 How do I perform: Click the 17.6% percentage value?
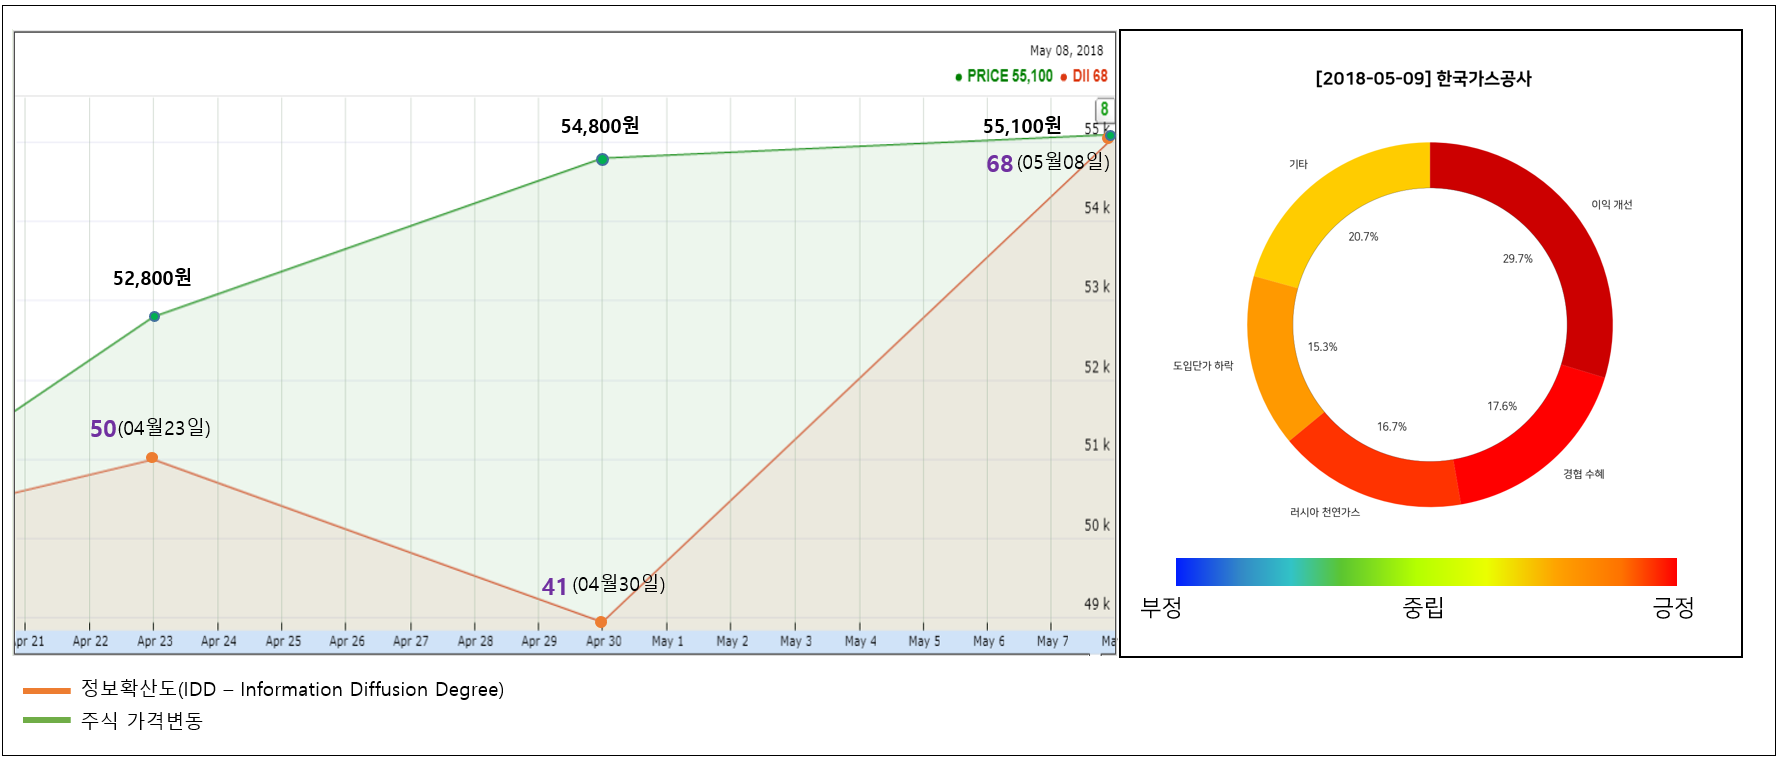(x=1502, y=407)
